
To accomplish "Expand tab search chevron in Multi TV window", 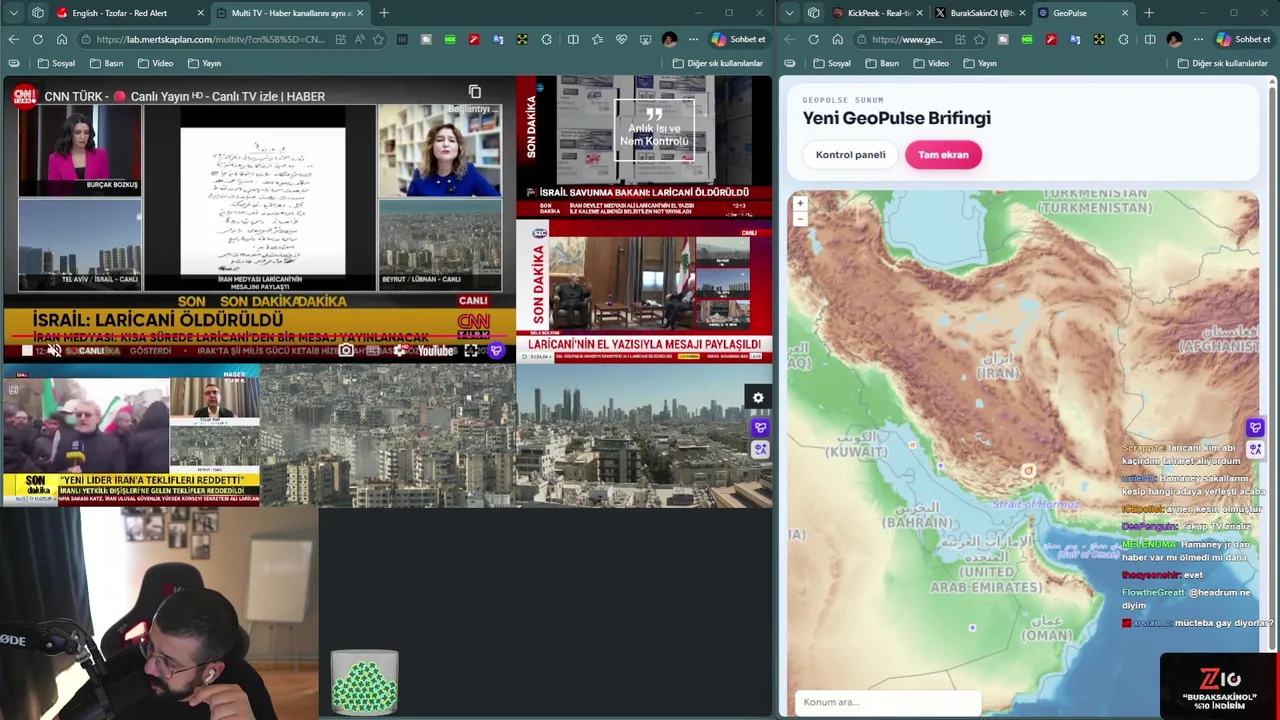I will 13,13.
